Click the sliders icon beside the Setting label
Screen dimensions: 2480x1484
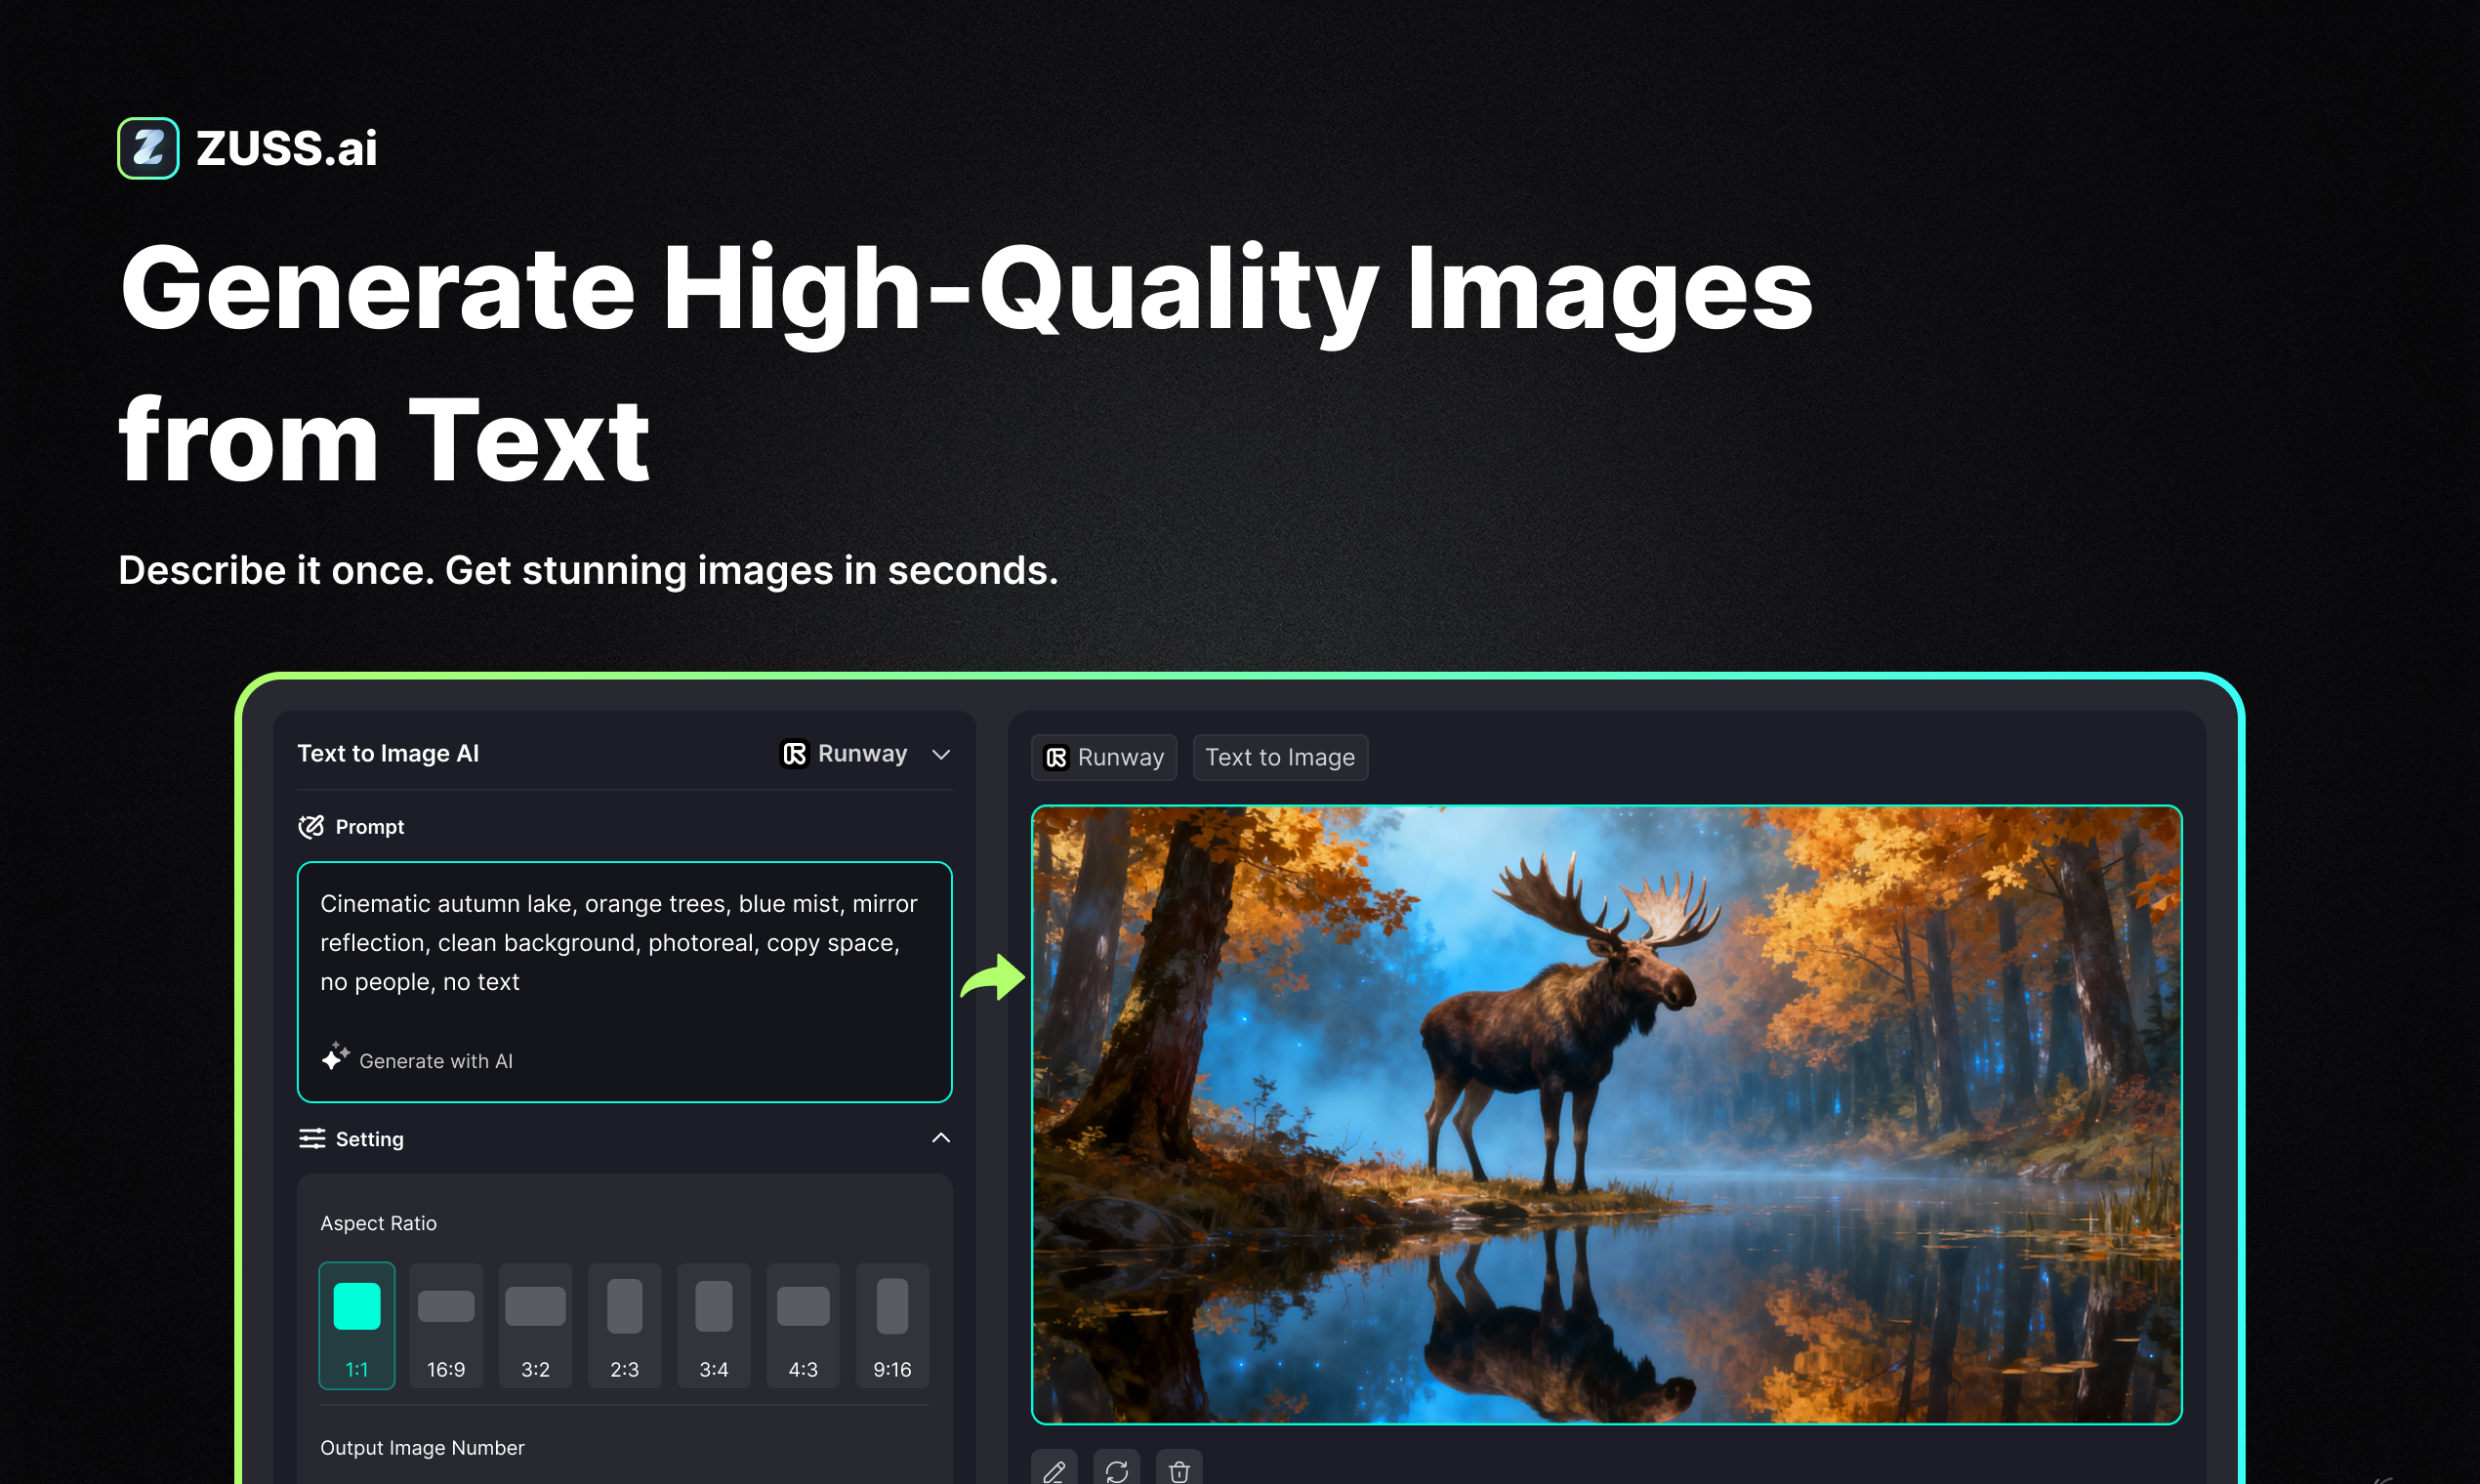click(311, 1138)
